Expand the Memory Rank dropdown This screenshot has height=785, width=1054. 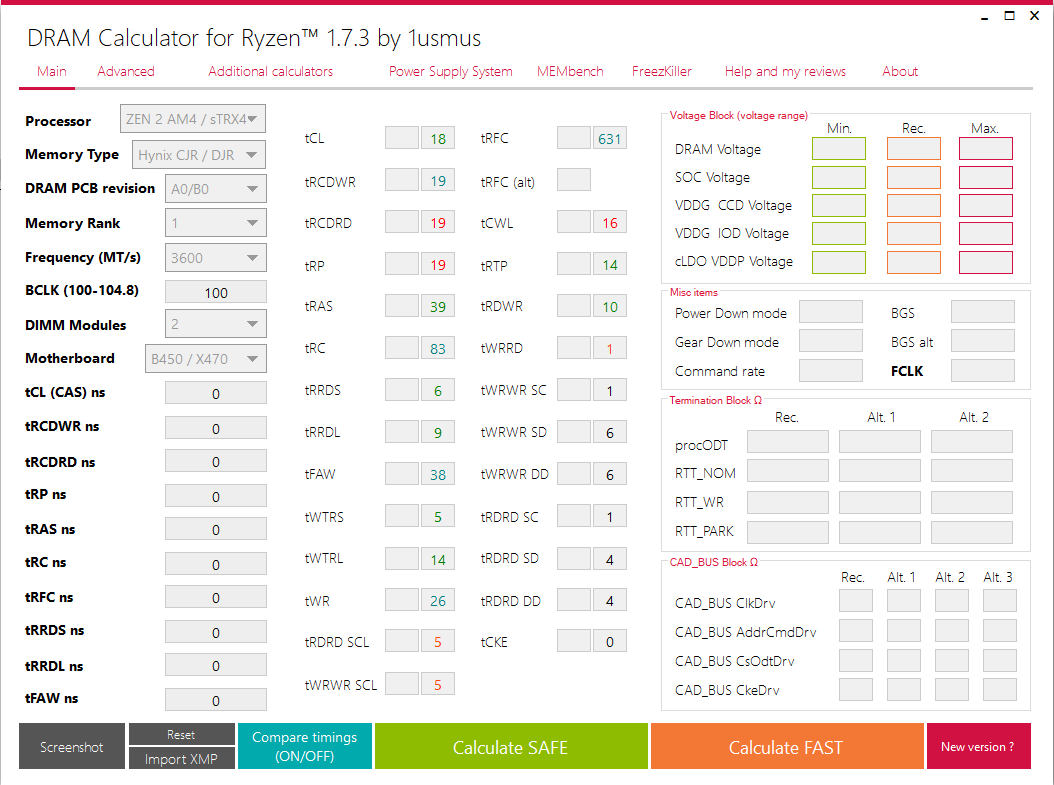click(216, 223)
